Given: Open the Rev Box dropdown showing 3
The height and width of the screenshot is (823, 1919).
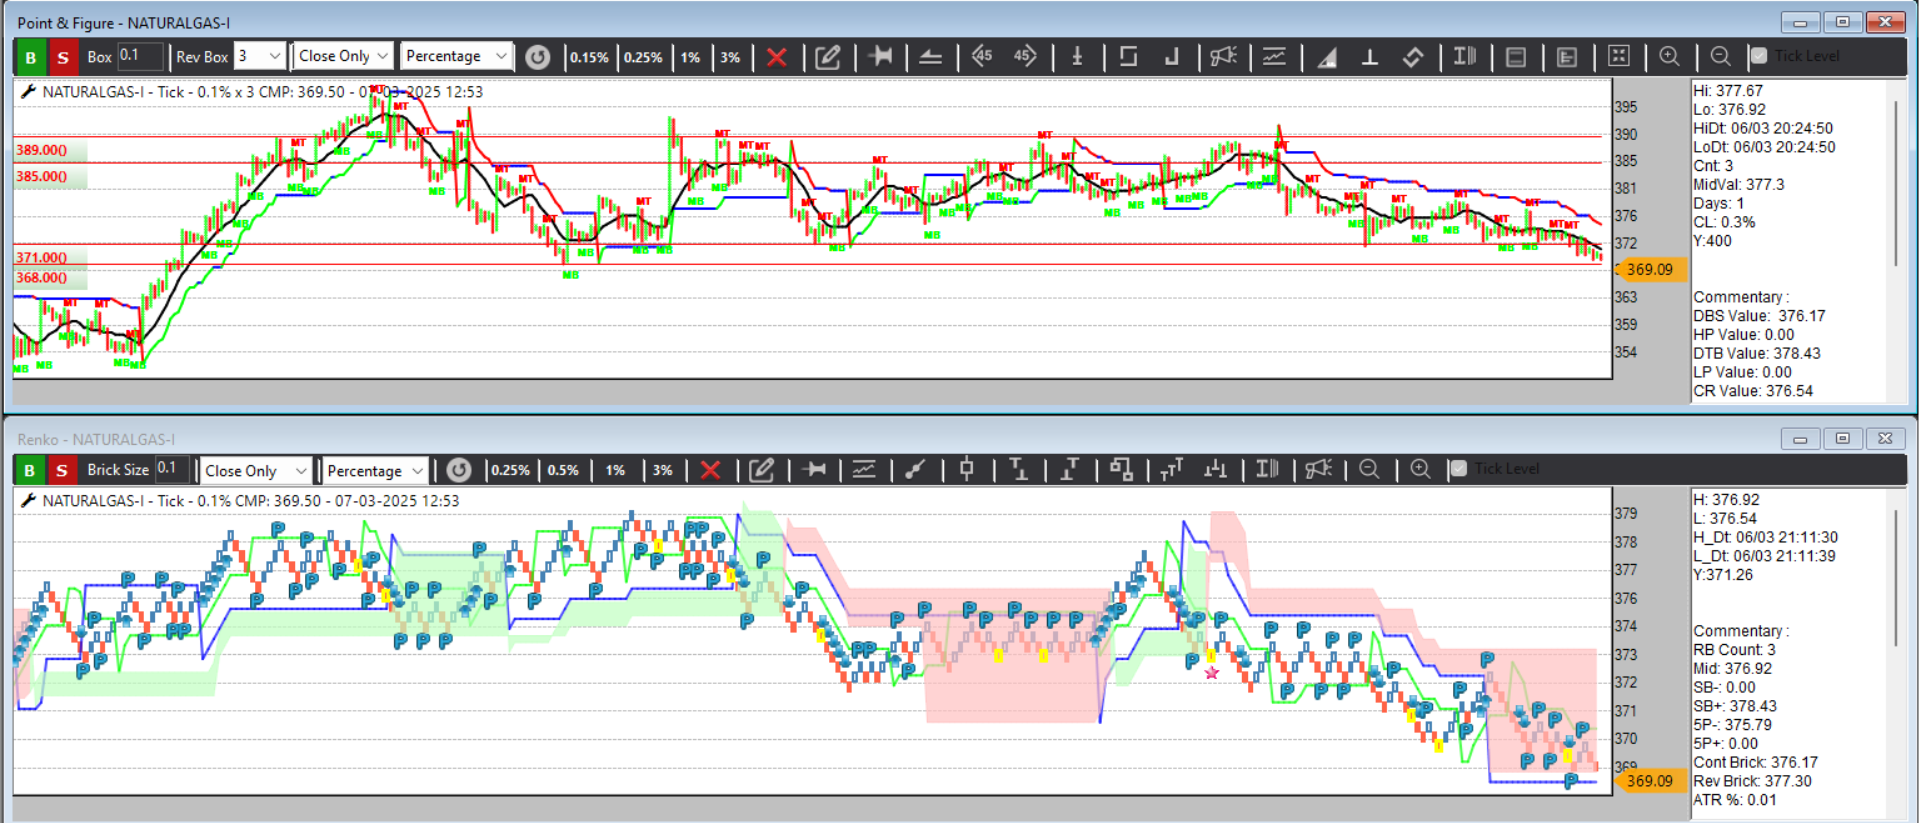Looking at the screenshot, I should [260, 56].
